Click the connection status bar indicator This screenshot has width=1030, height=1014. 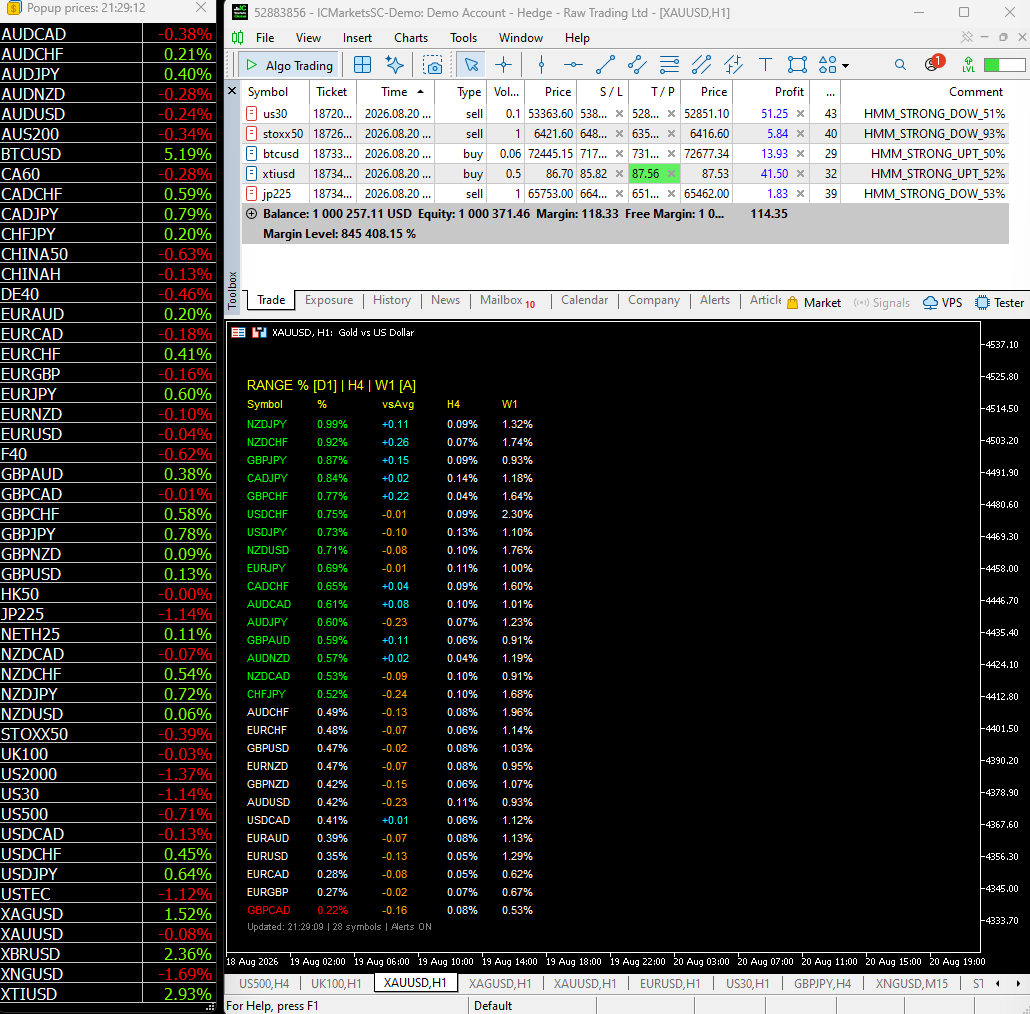point(1004,65)
